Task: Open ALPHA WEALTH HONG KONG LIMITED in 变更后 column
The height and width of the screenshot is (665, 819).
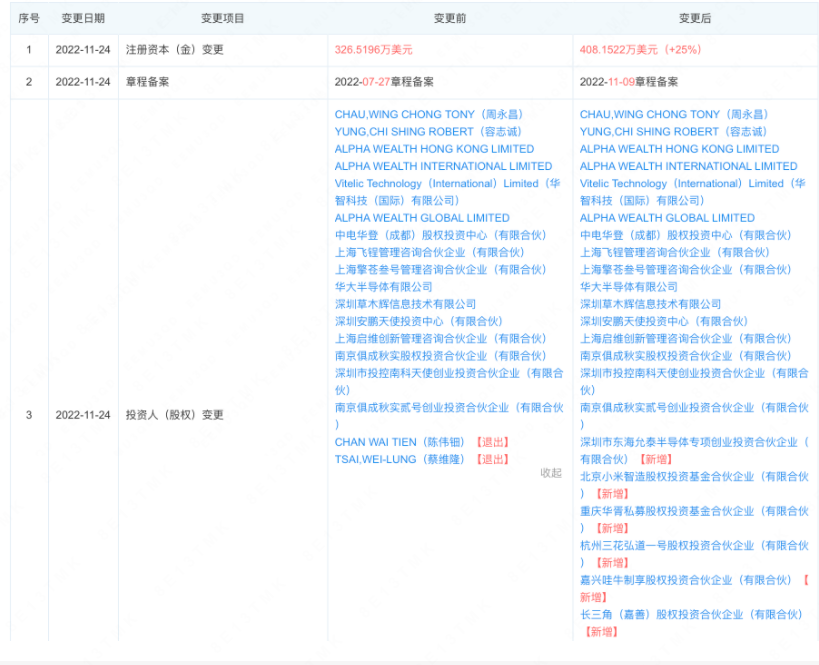Action: (680, 149)
